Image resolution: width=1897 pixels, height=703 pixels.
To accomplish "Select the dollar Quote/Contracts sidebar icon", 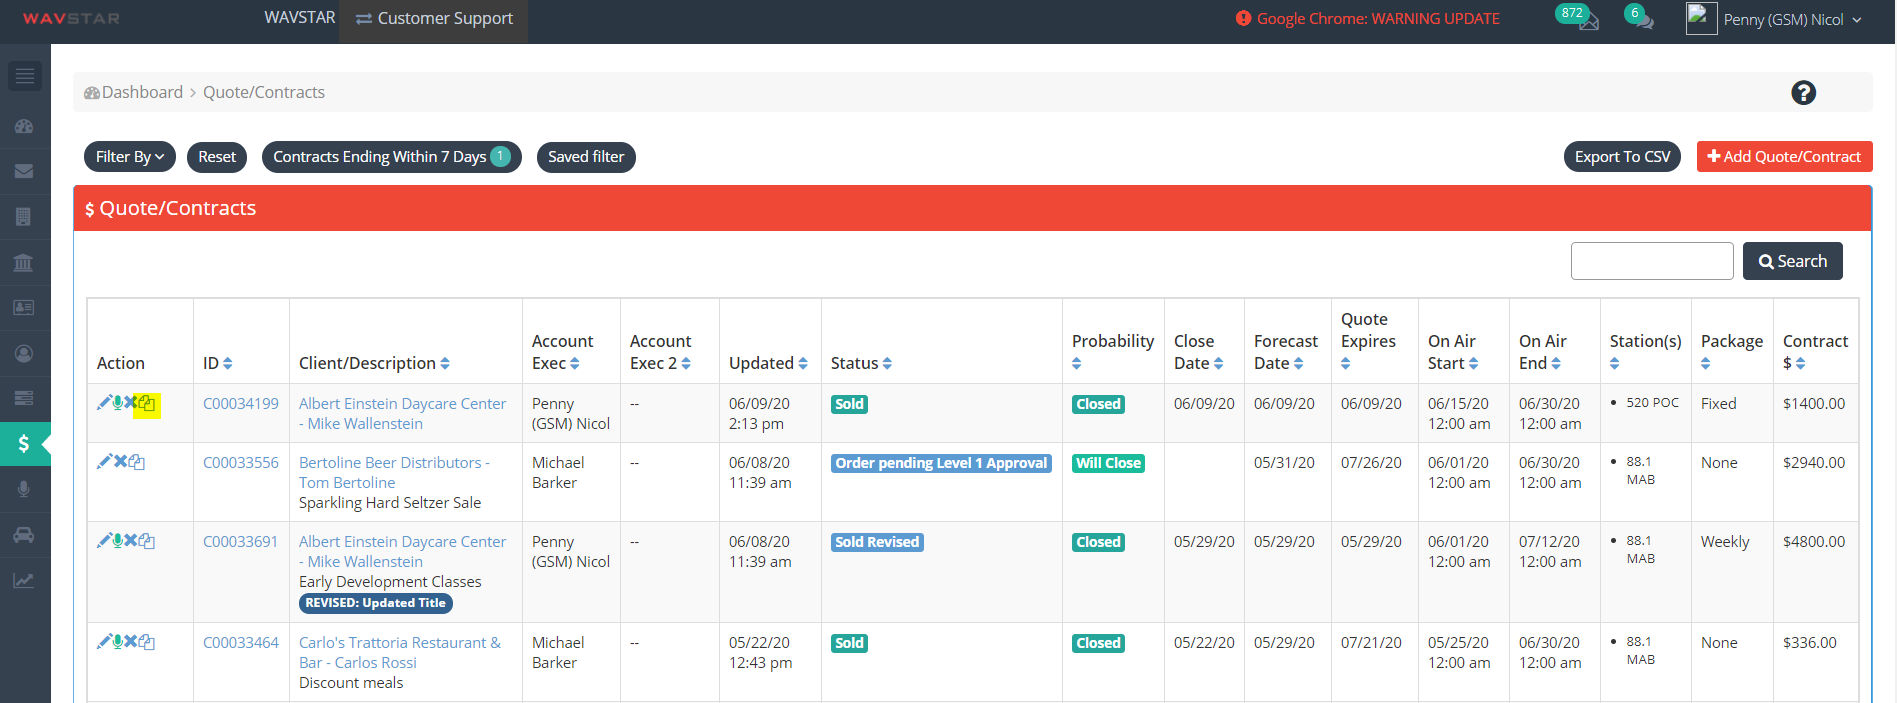I will [x=24, y=444].
